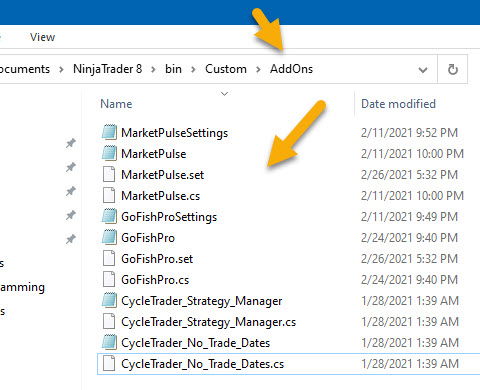Click notepad icon of CycleTrader_Strategy_Manager
Viewport: 480px width, 390px height.
tap(109, 300)
